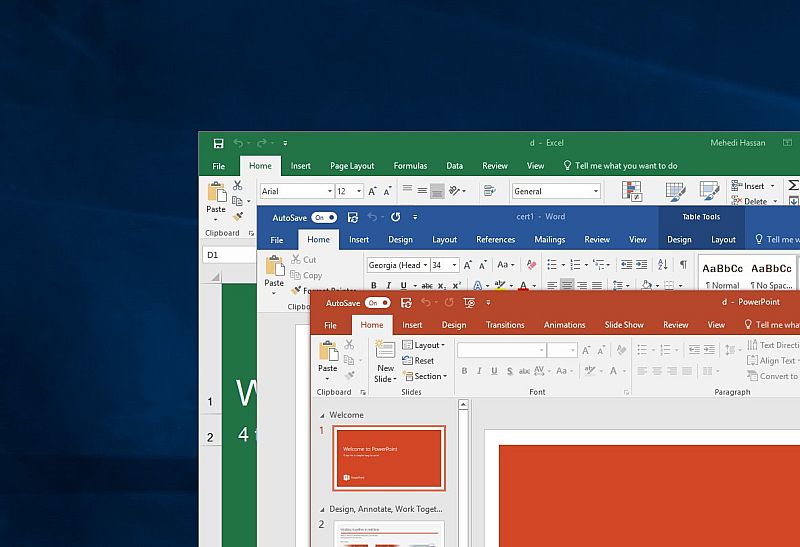The width and height of the screenshot is (800, 547).
Task: Click the Save icon in Excel title bar
Action: tap(218, 143)
